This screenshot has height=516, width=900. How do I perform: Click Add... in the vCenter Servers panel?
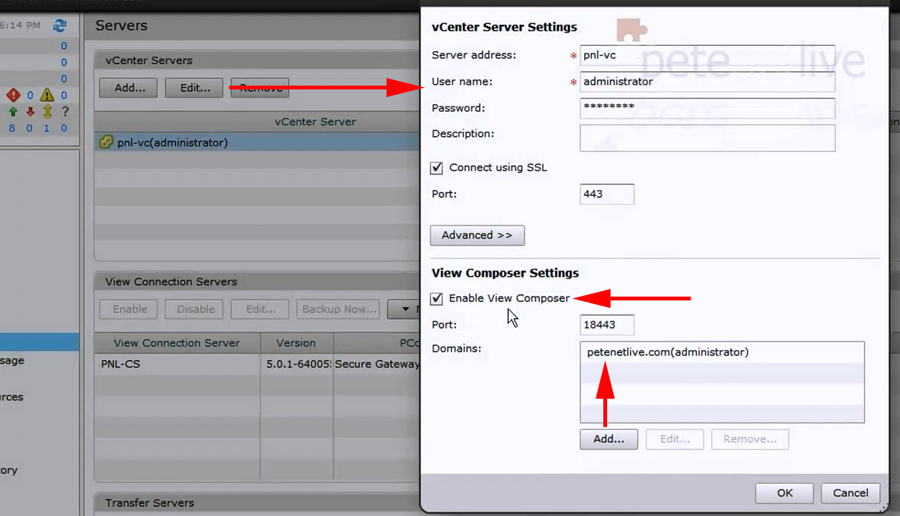click(x=129, y=88)
